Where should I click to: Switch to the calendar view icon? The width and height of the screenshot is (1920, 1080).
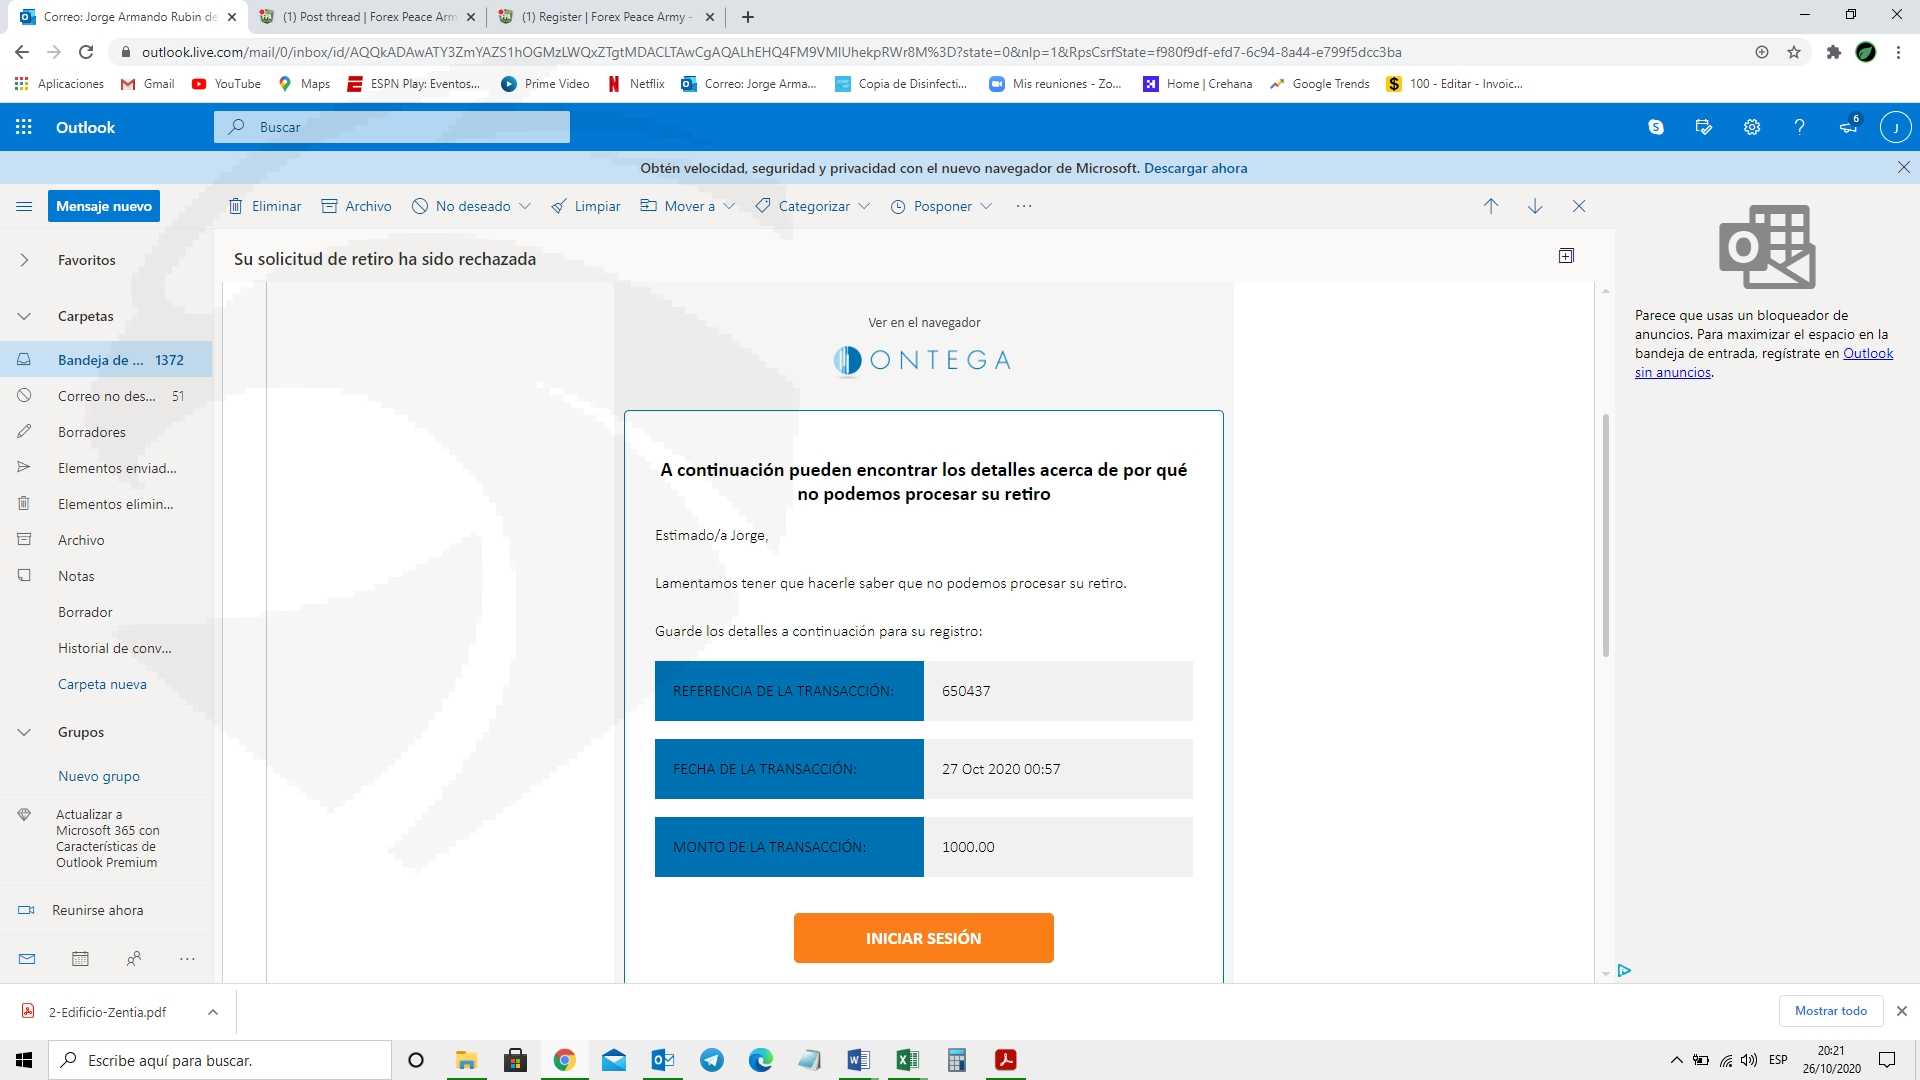pos(80,958)
